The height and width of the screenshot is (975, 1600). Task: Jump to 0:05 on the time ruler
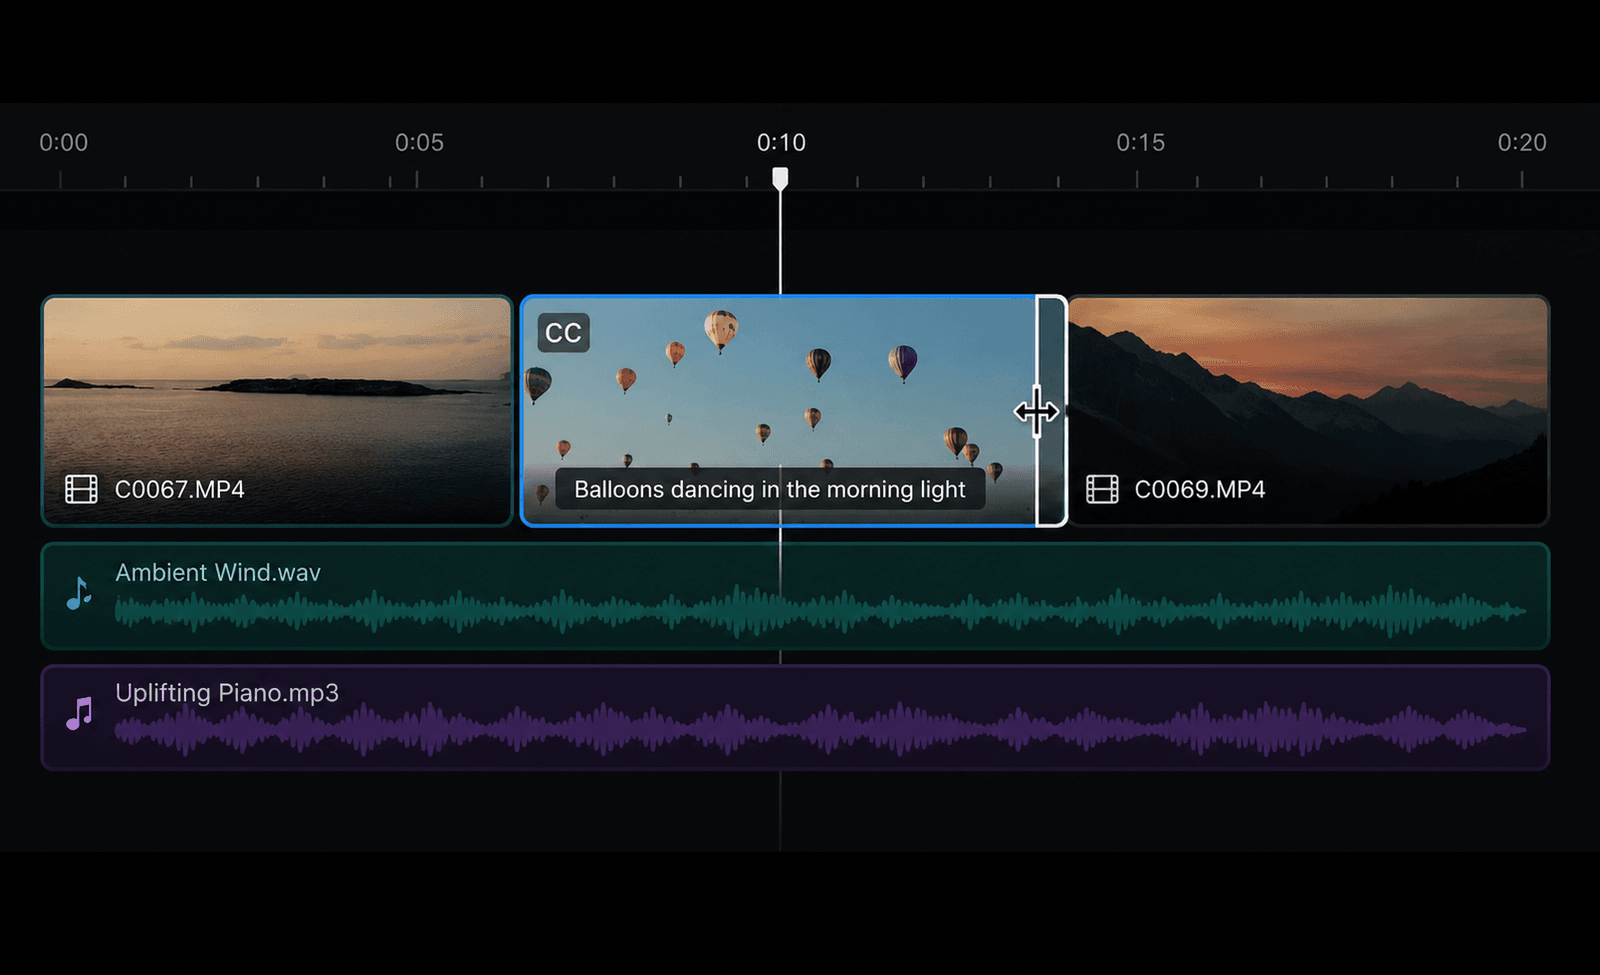(x=419, y=143)
